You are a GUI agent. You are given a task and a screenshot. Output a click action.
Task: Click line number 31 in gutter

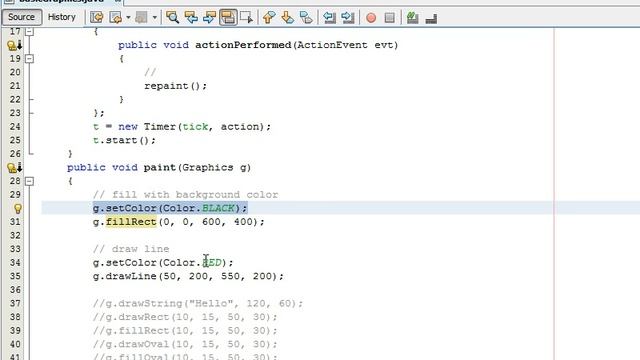(15, 222)
